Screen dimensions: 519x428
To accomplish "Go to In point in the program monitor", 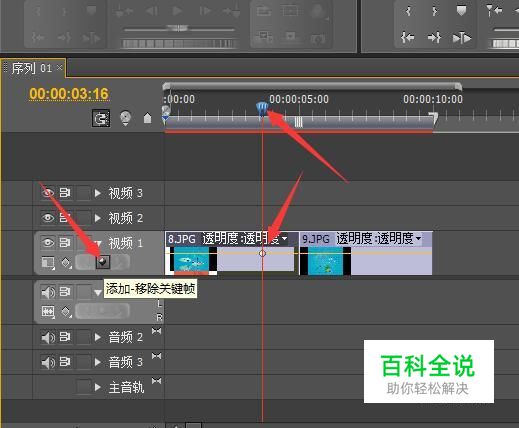I will pos(408,37).
